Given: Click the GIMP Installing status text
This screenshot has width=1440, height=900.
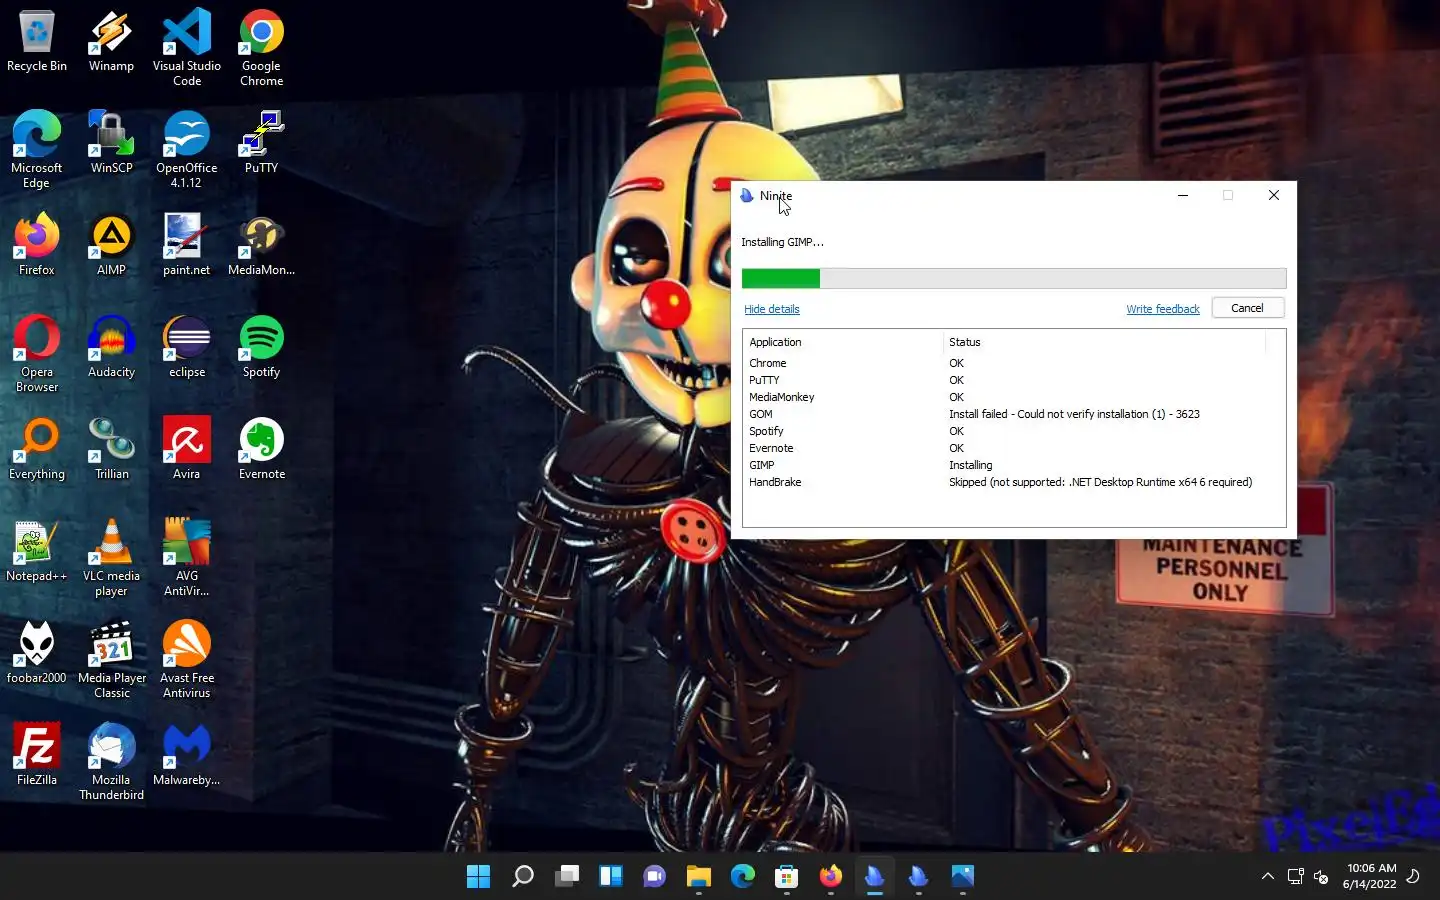Looking at the screenshot, I should tap(970, 465).
